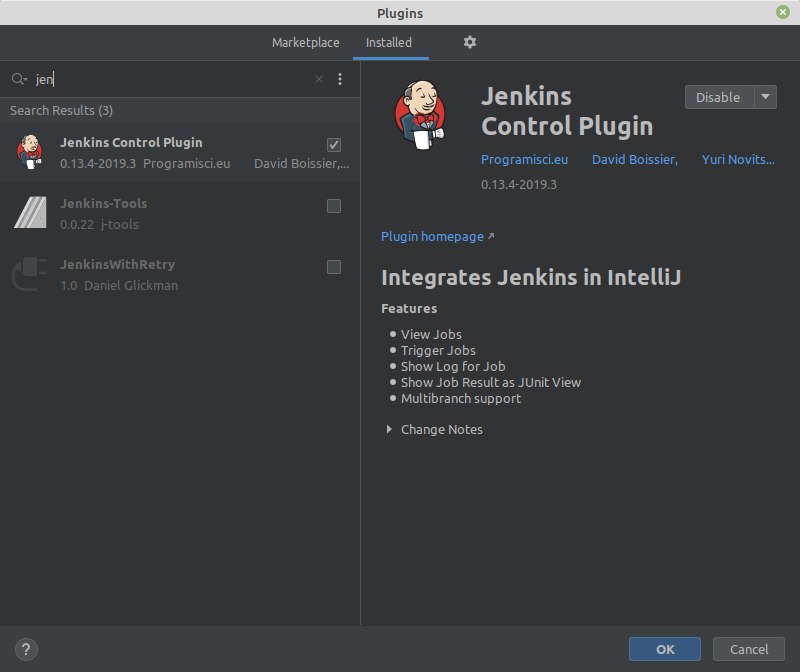800x672 pixels.
Task: Switch to the Marketplace tab
Action: (306, 42)
